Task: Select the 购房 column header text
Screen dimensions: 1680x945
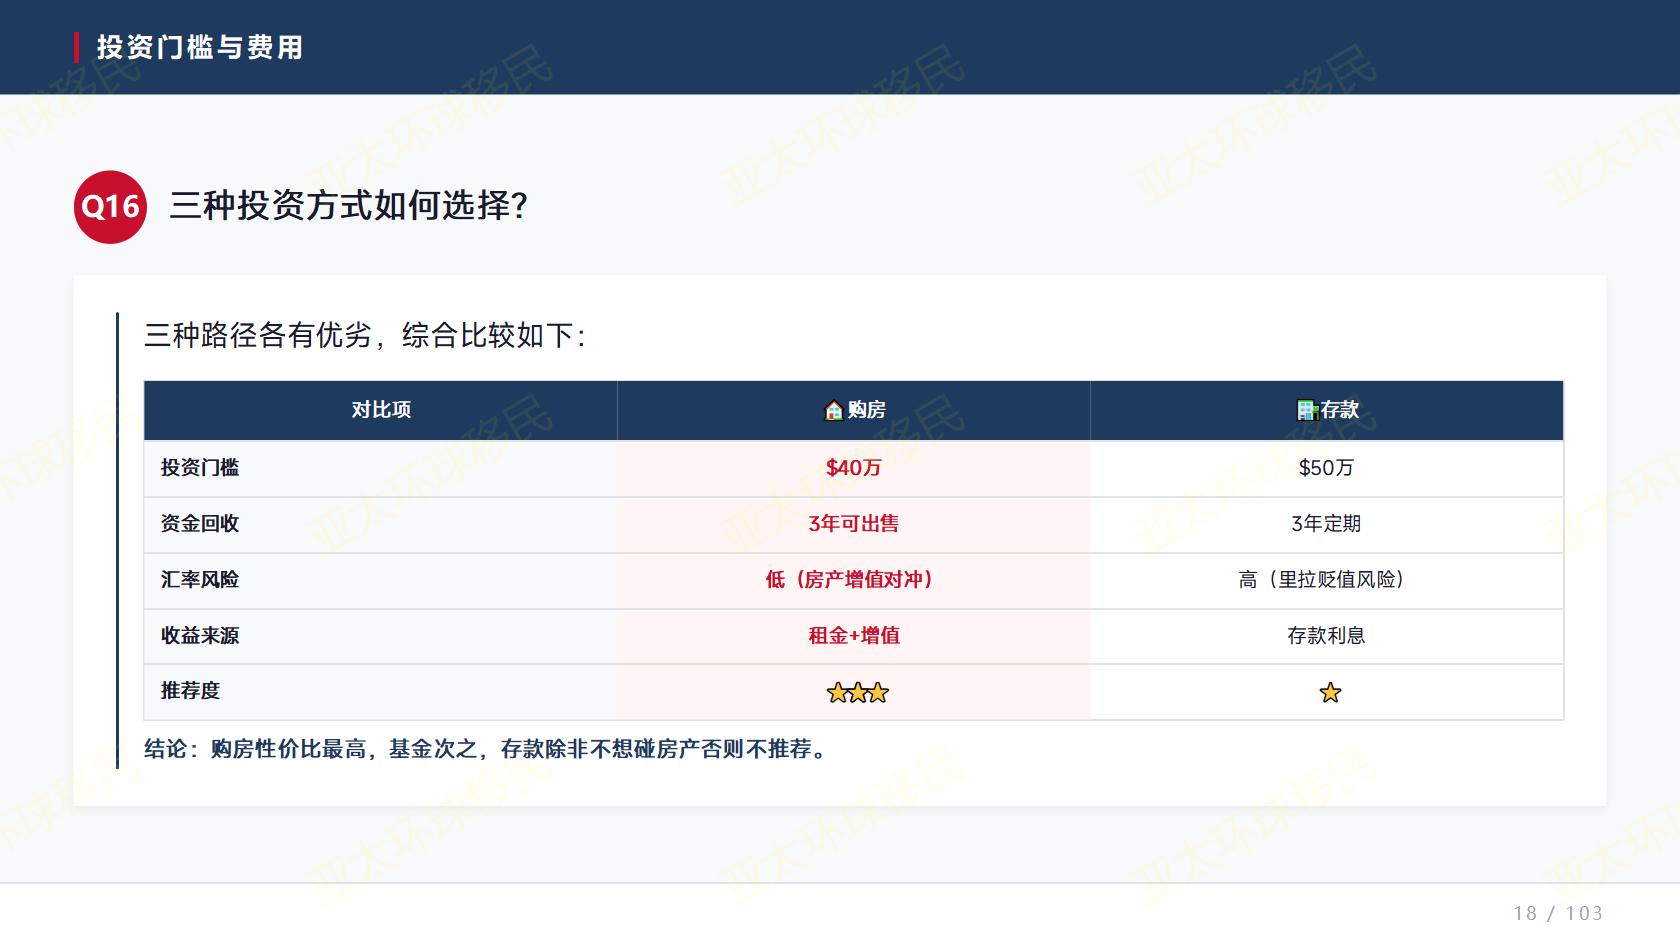Action: tap(866, 410)
